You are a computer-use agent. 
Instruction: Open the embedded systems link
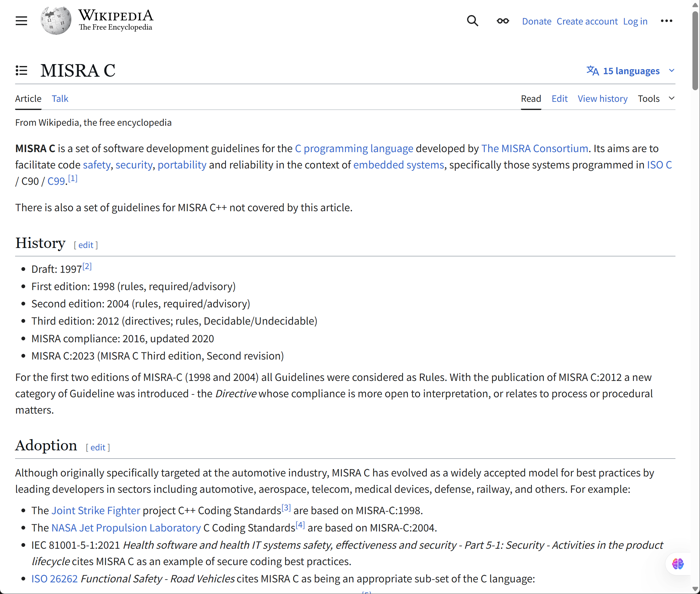pyautogui.click(x=399, y=165)
